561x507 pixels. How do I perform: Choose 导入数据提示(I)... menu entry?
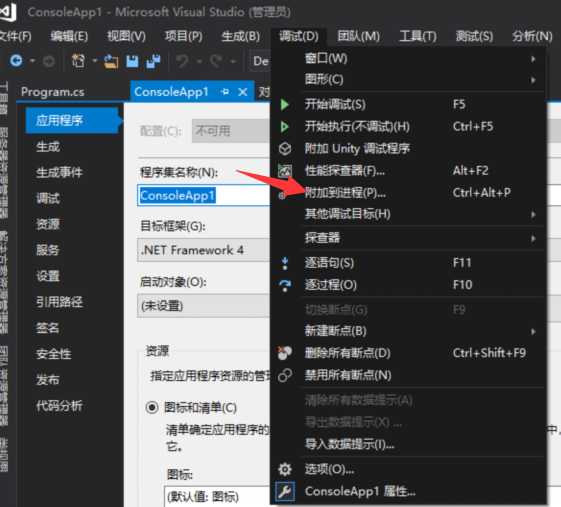tap(408, 445)
